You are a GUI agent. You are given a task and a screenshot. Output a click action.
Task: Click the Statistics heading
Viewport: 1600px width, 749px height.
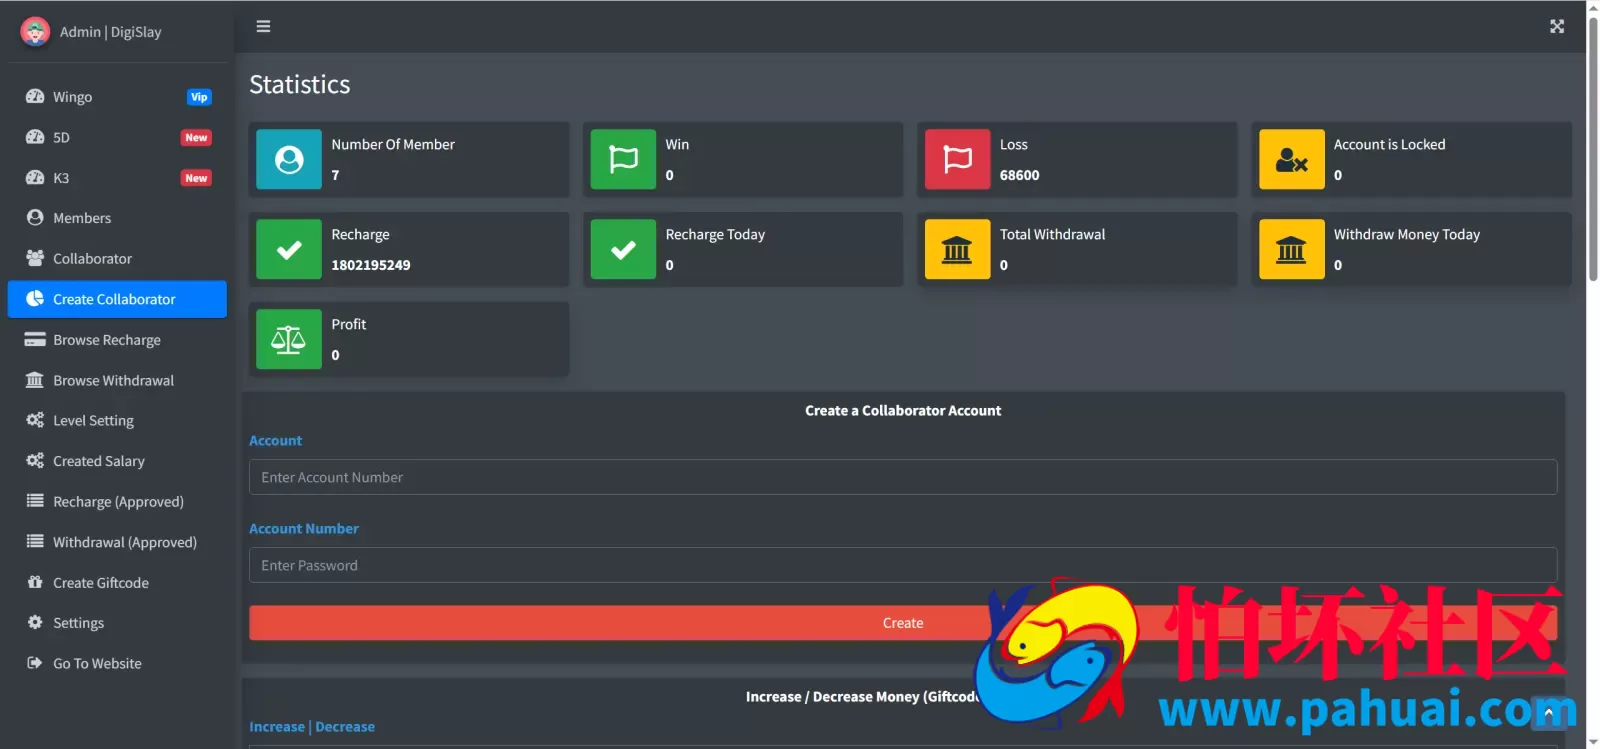(300, 84)
